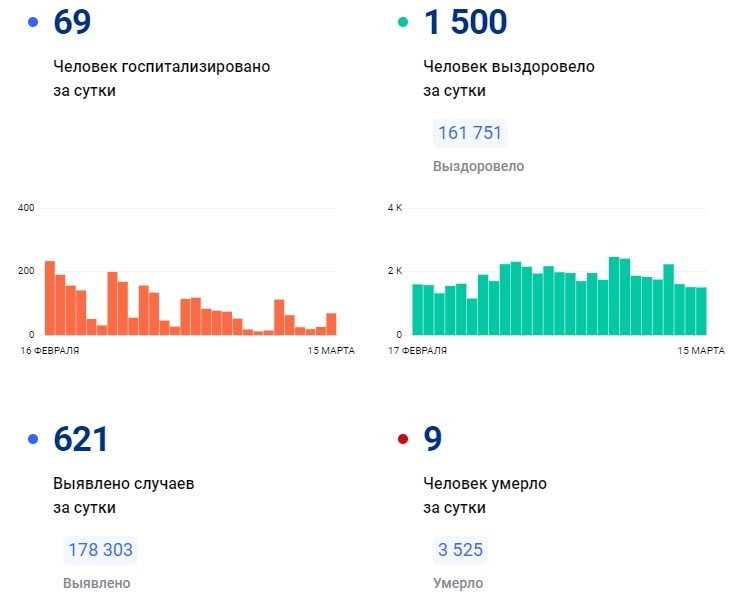This screenshot has width=754, height=594.
Task: Click the 4 K axis label on green chart
Action: coord(394,208)
